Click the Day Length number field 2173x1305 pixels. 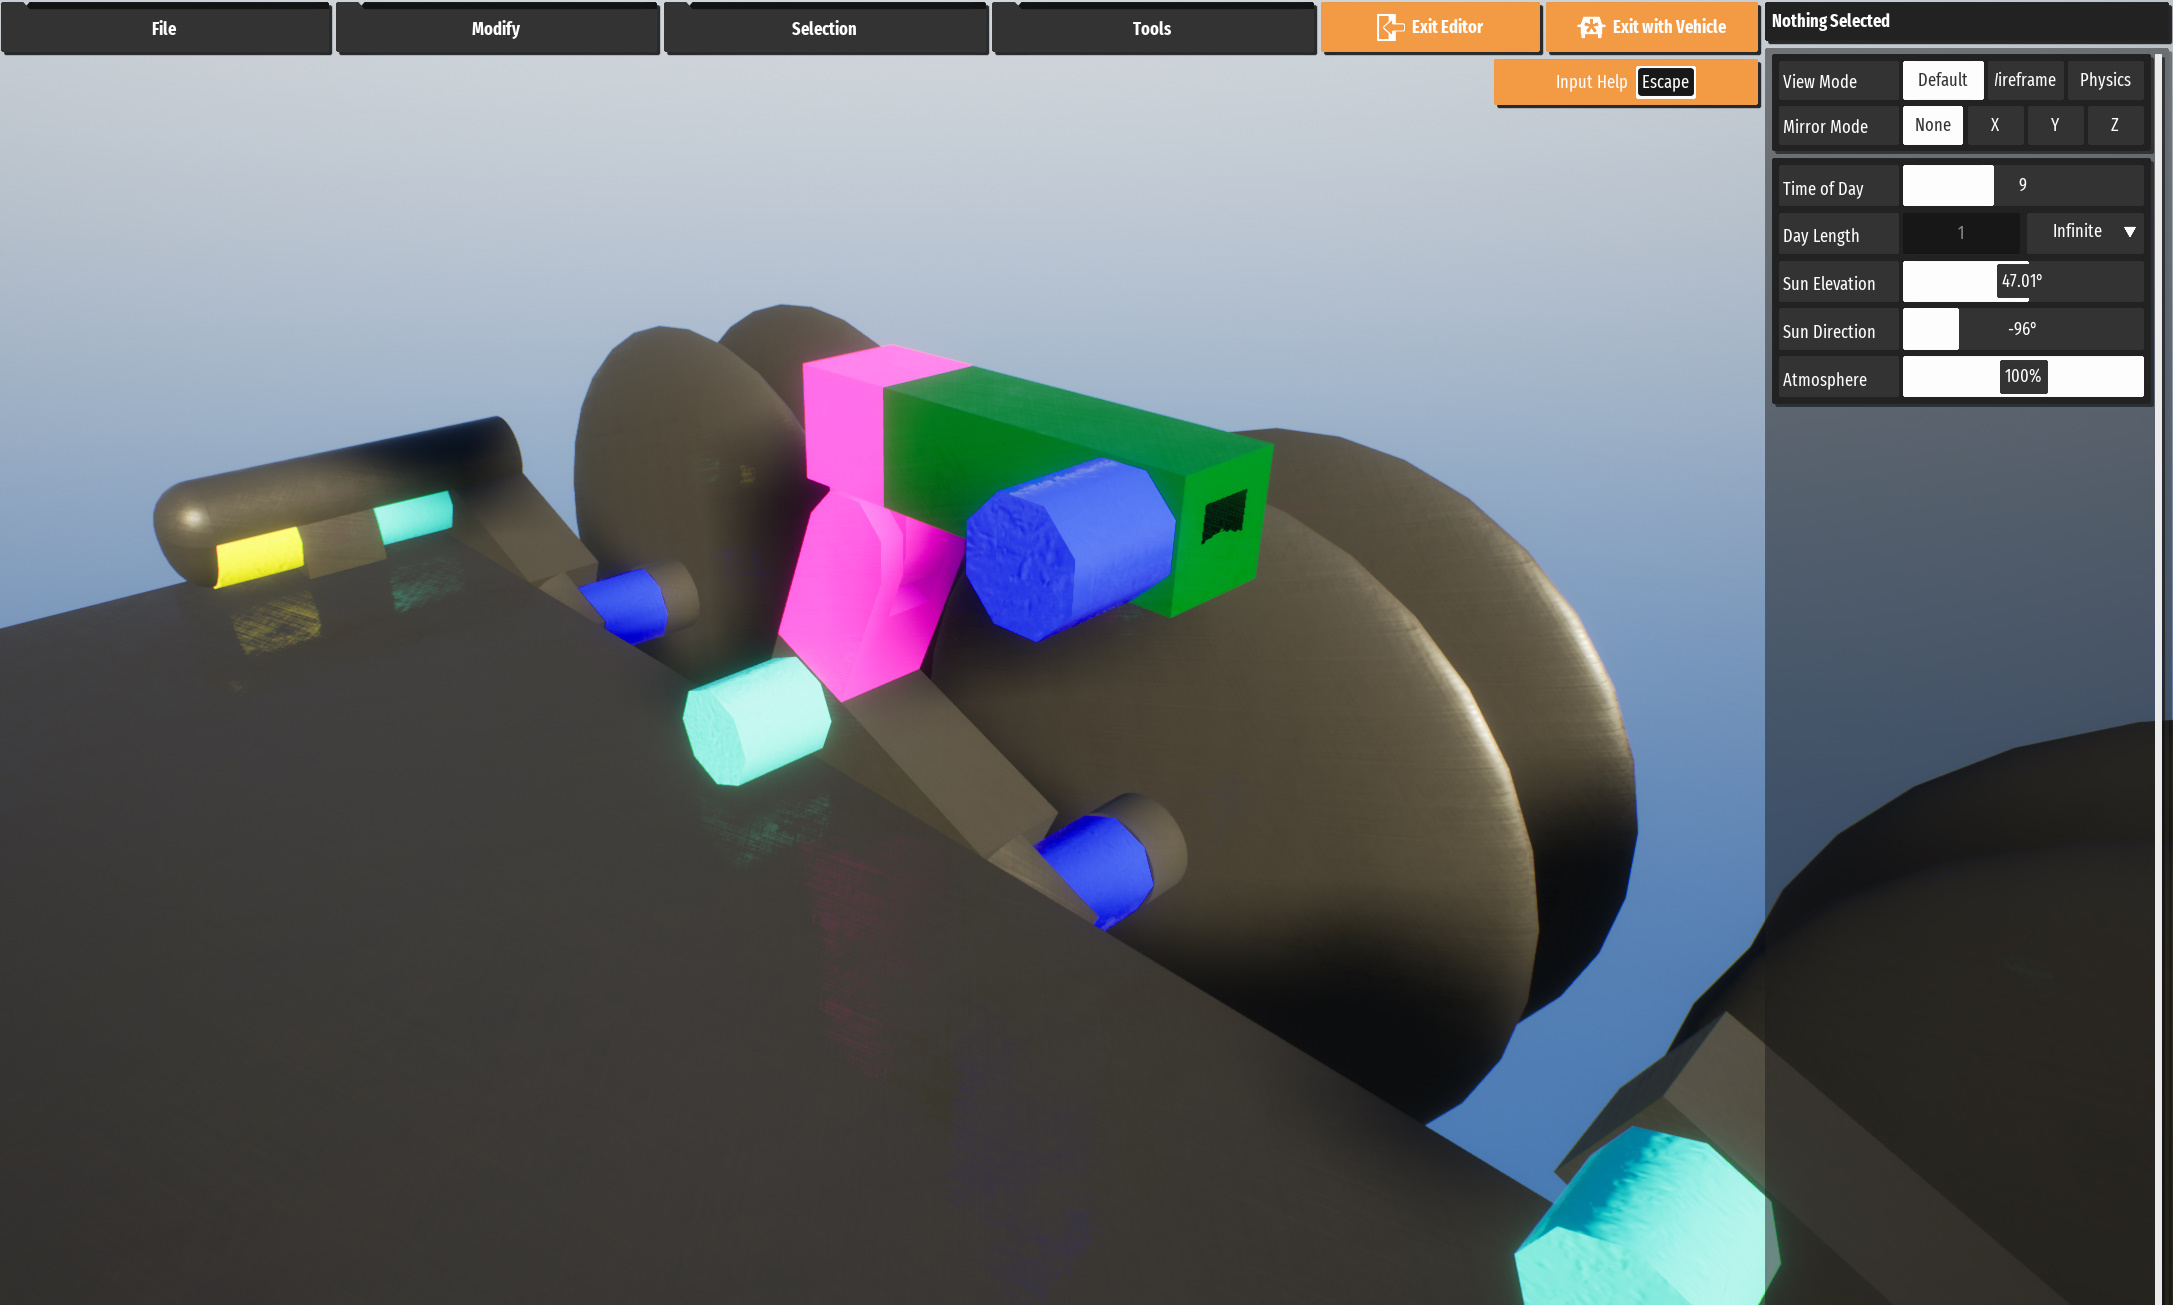1960,233
